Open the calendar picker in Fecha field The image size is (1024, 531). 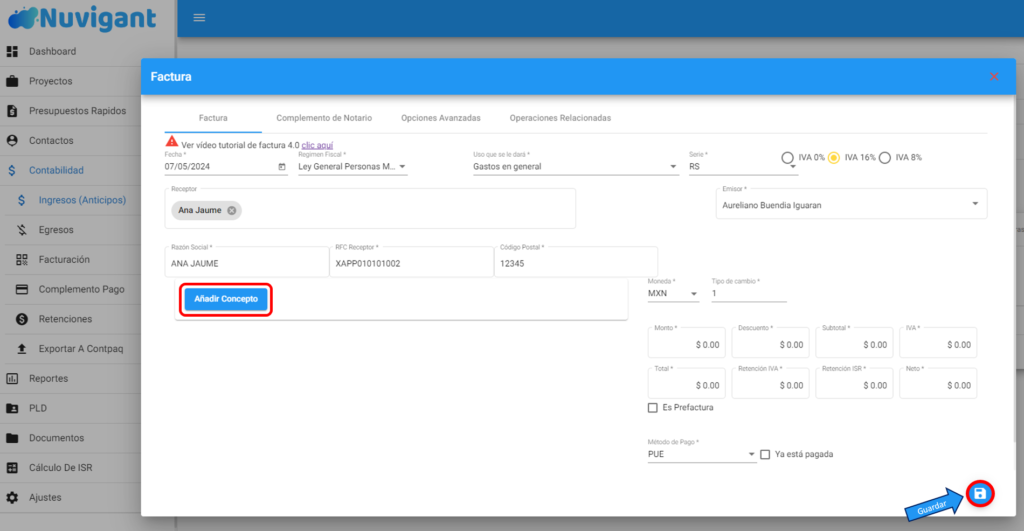pos(282,167)
